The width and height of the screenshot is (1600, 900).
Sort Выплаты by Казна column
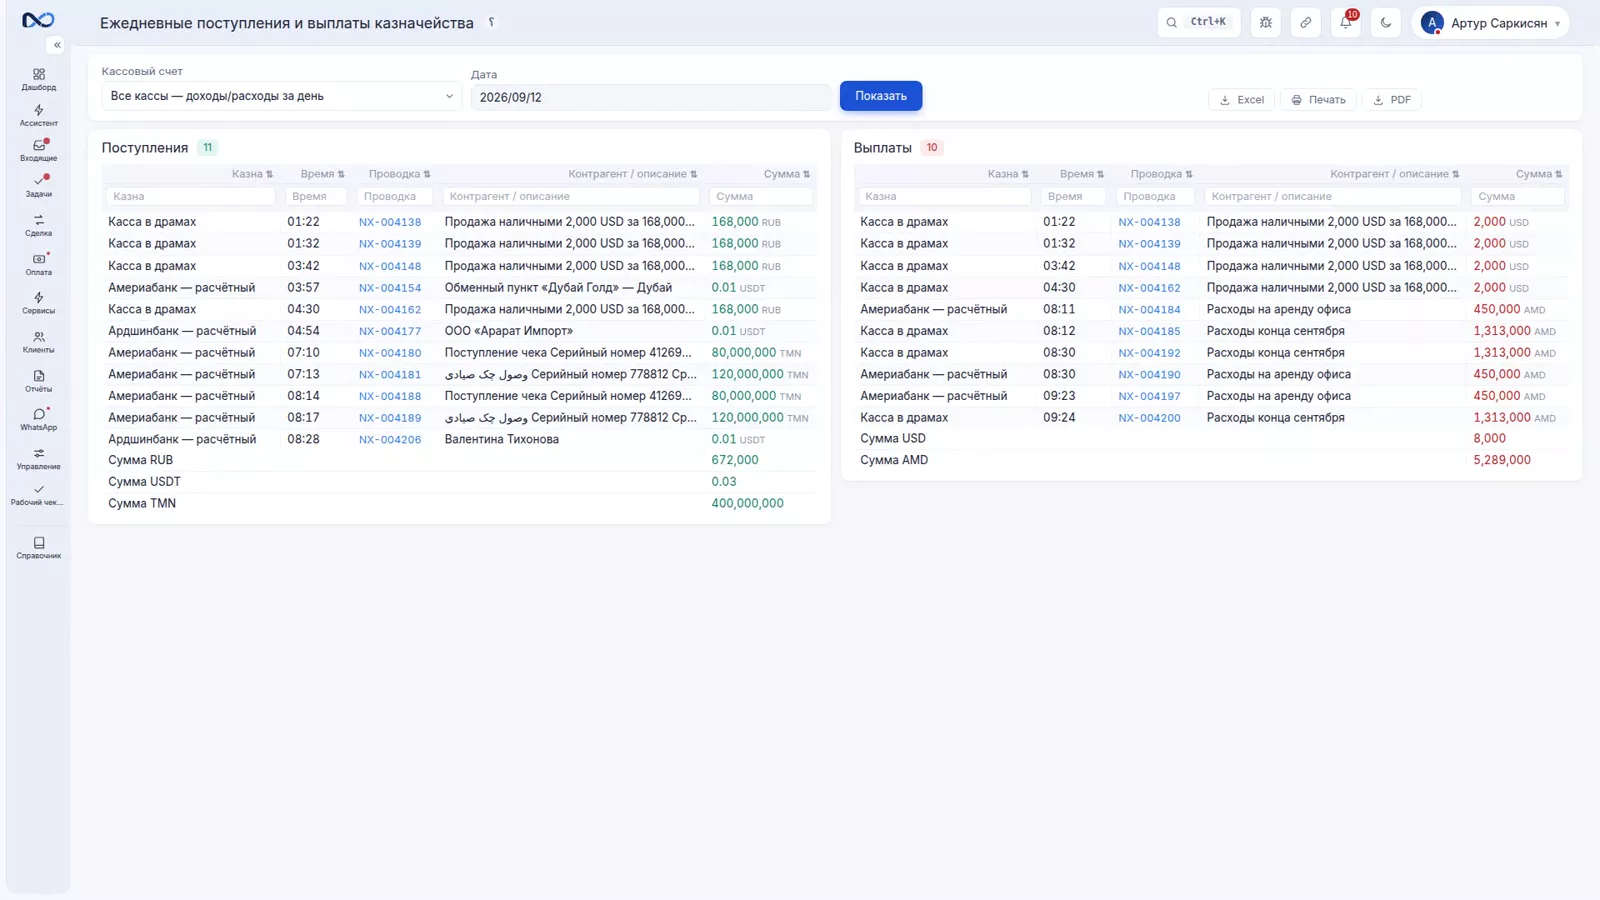point(1008,174)
